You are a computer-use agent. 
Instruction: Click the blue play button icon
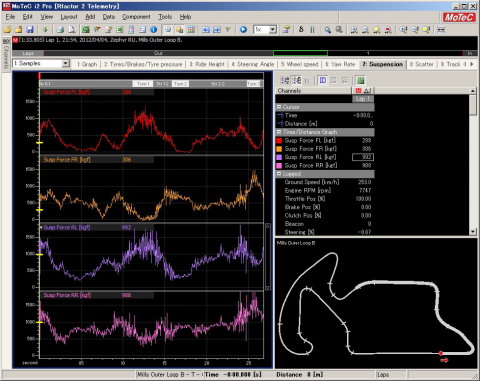coord(243,30)
